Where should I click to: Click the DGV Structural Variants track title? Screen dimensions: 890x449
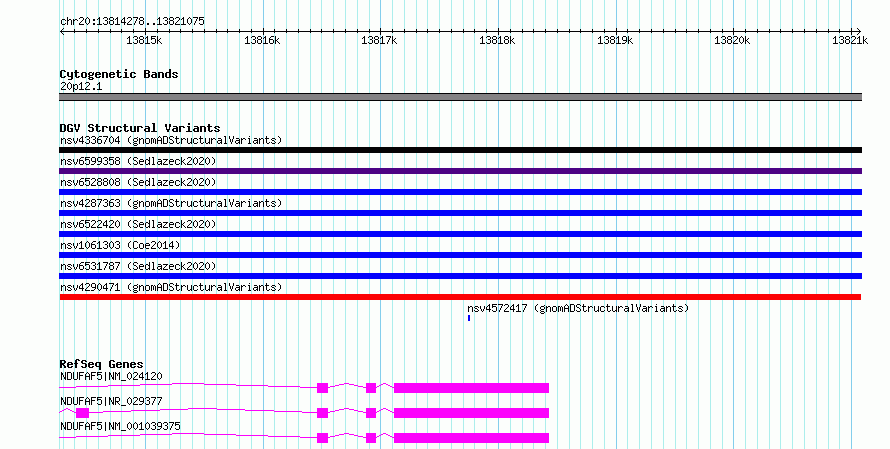coord(140,128)
